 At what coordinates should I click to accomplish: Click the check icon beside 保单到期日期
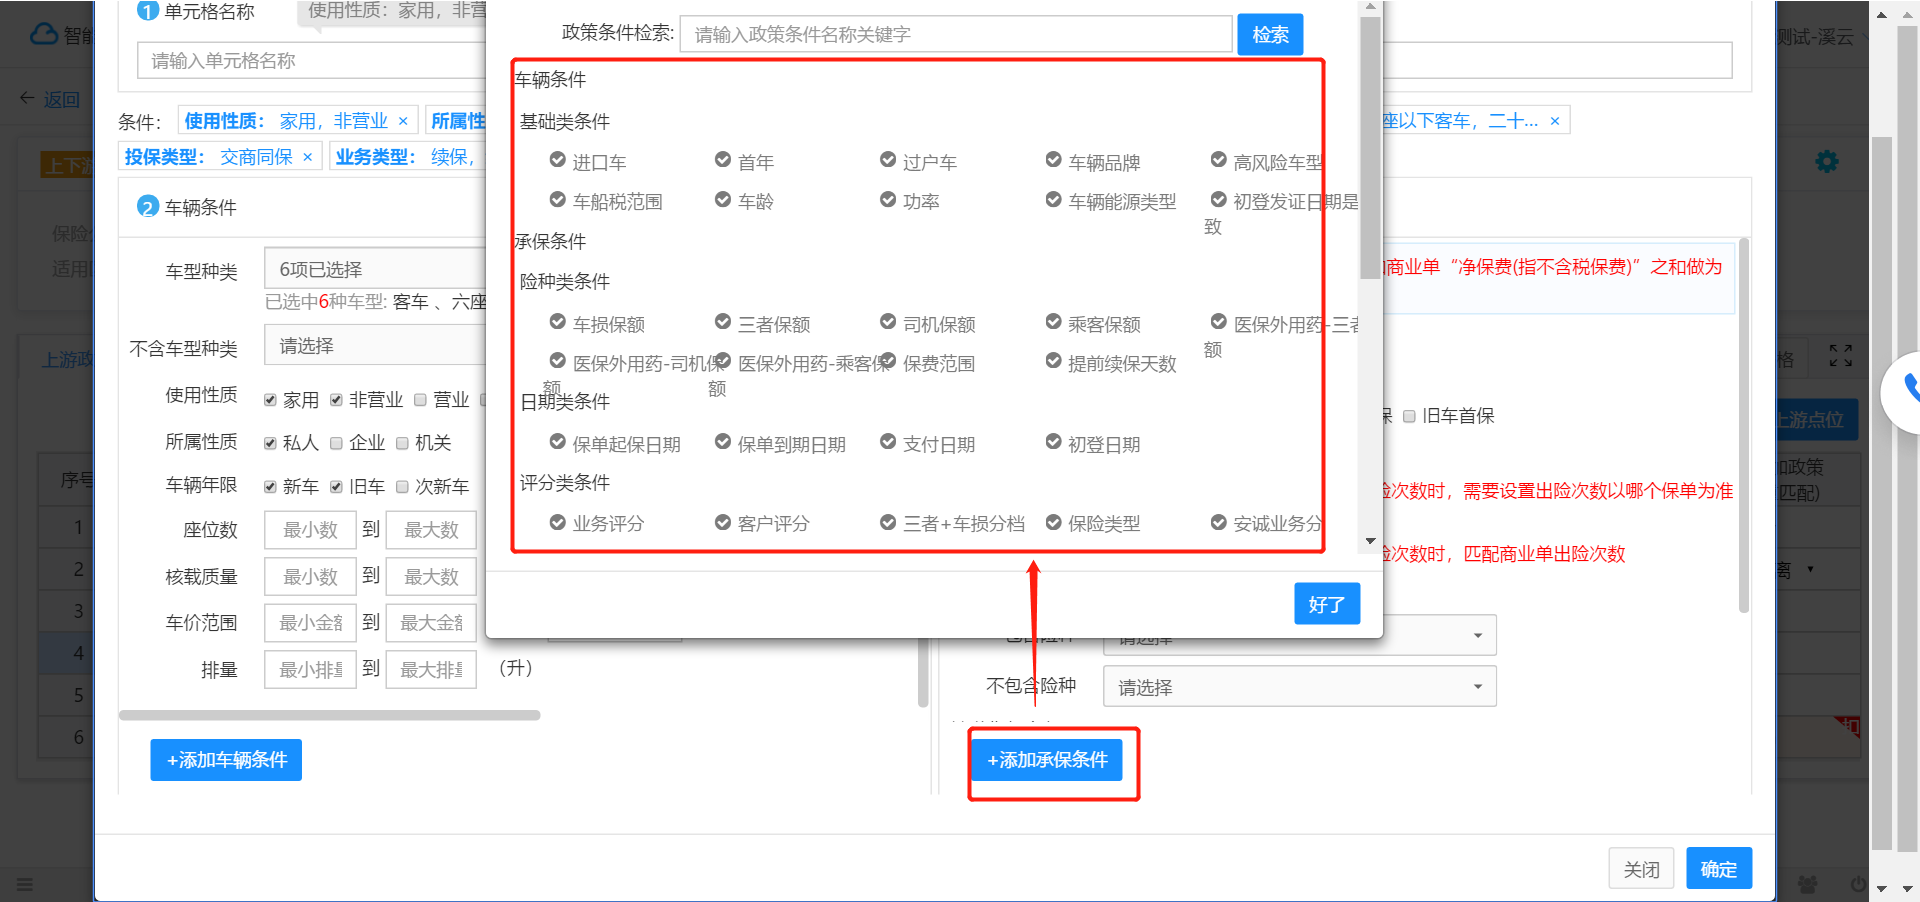[x=723, y=442]
